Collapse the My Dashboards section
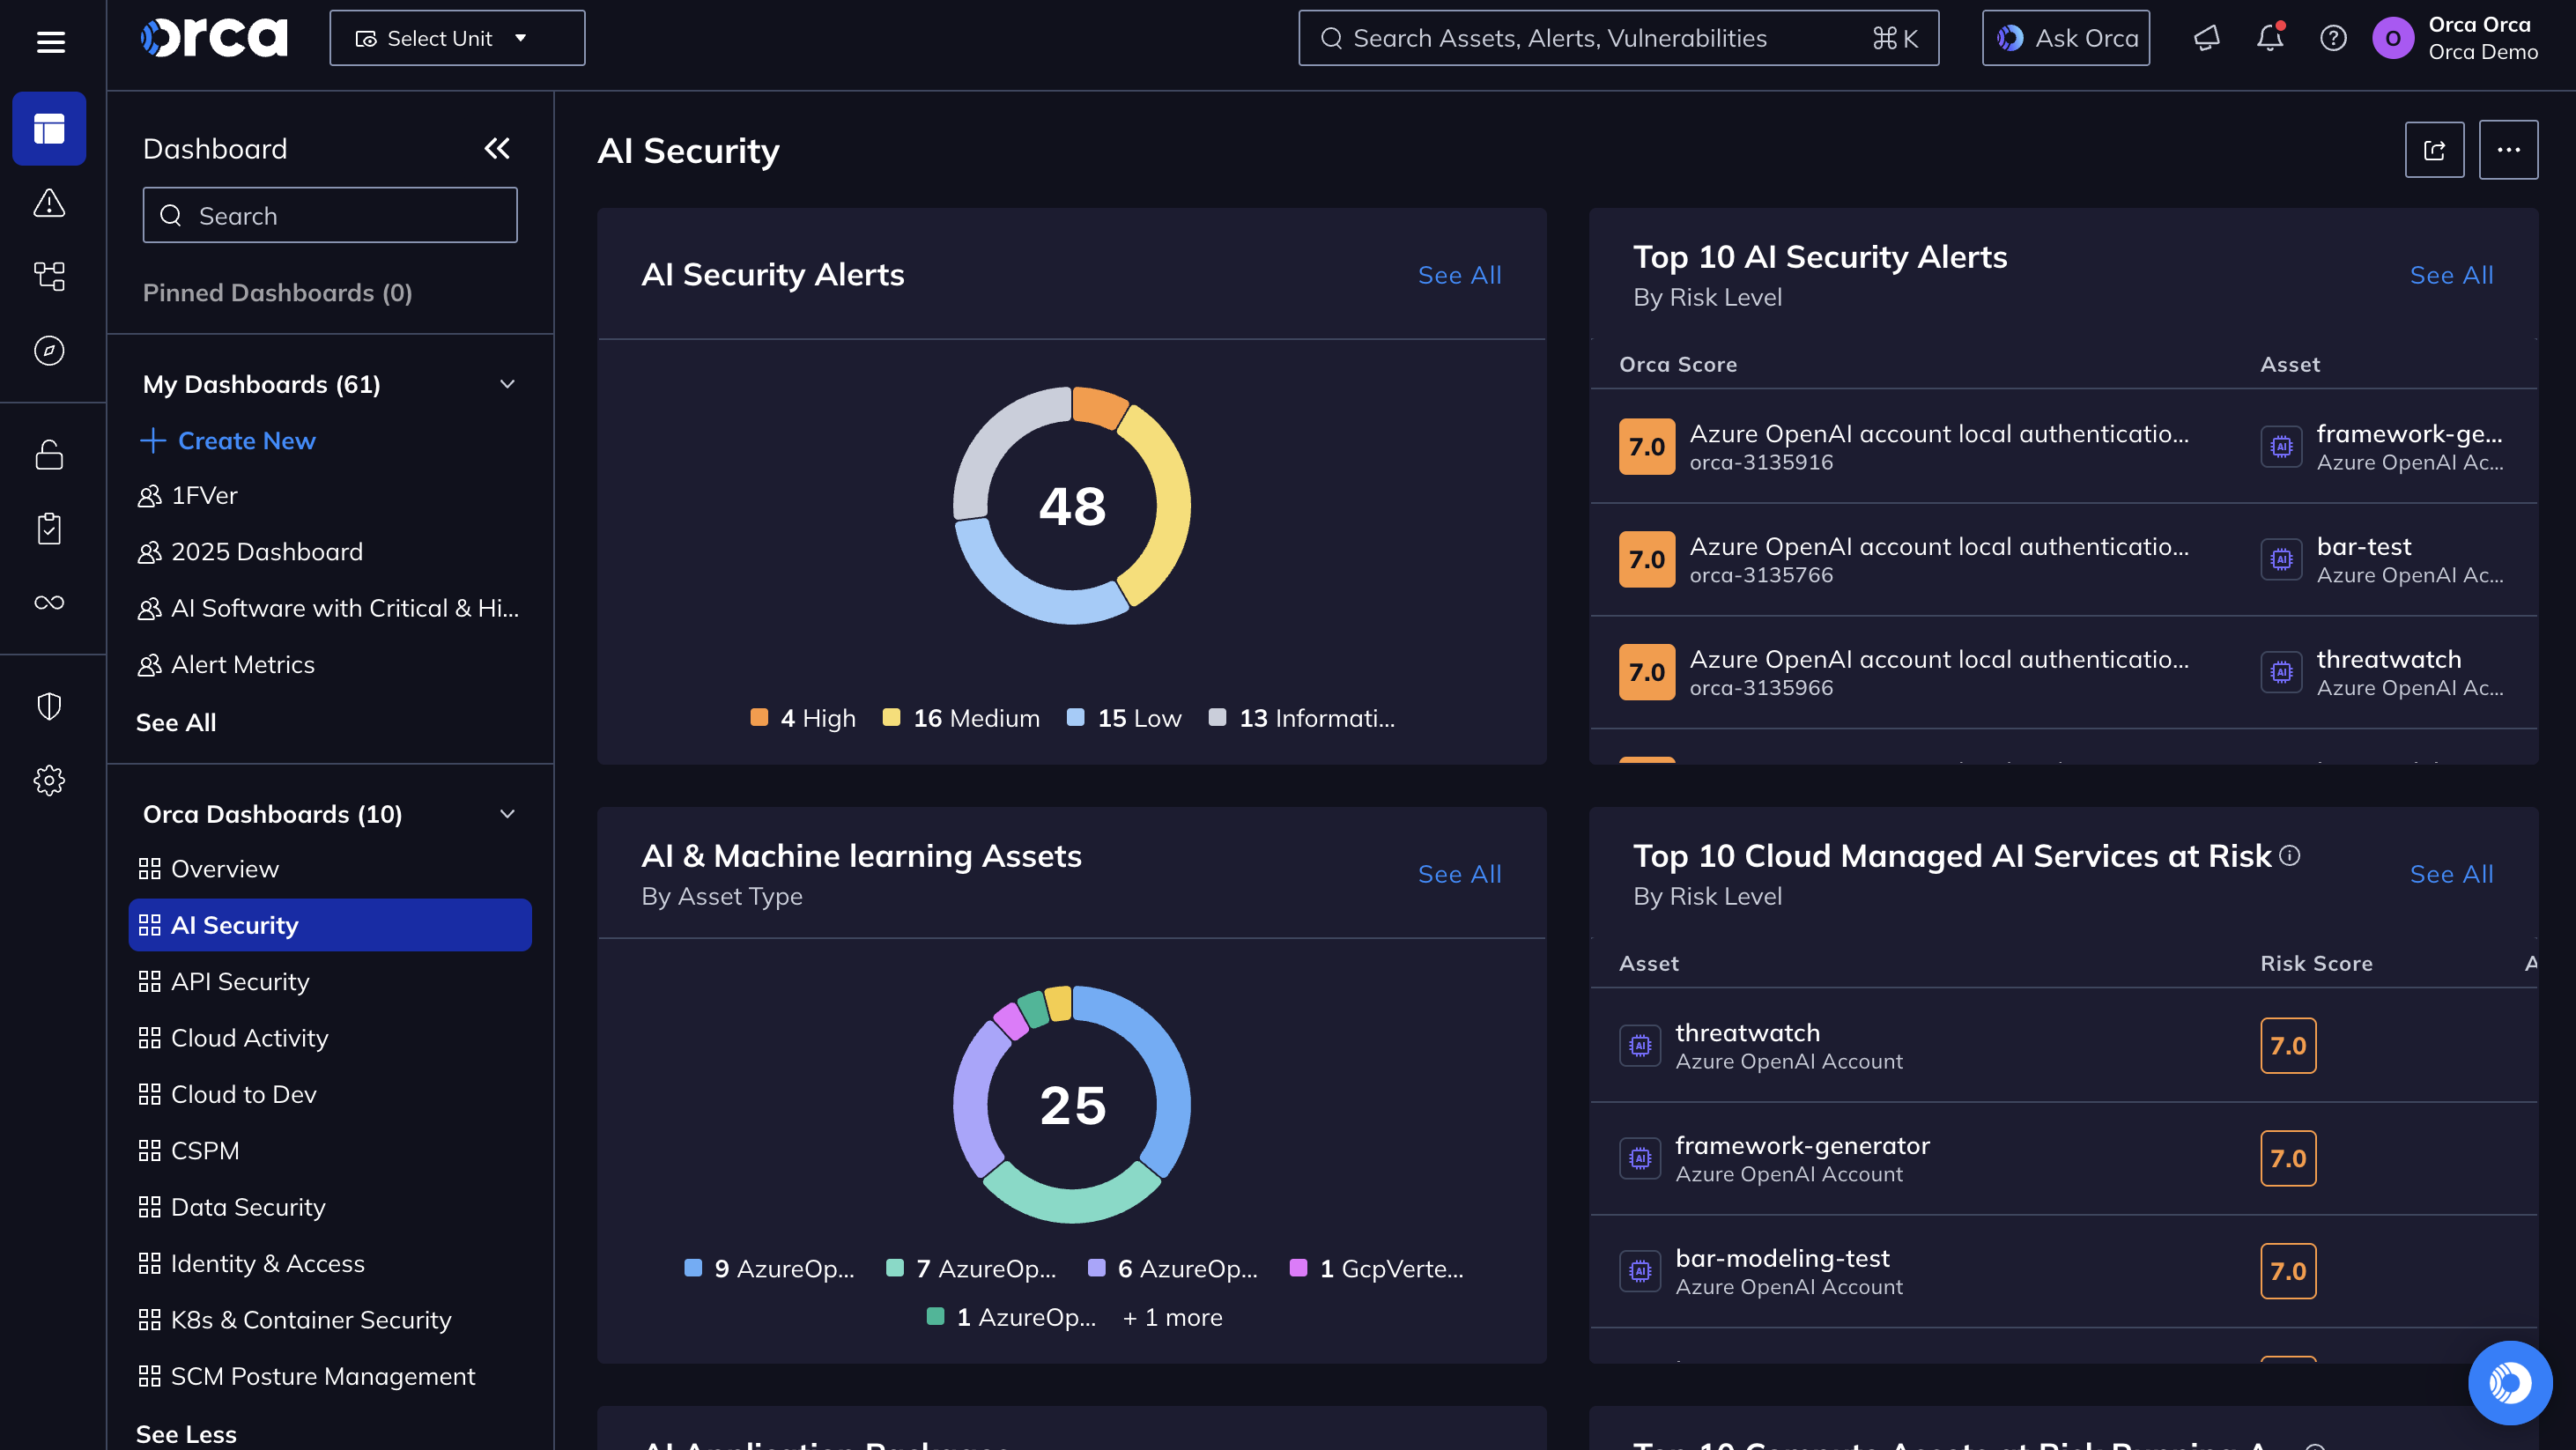This screenshot has height=1450, width=2576. [507, 384]
